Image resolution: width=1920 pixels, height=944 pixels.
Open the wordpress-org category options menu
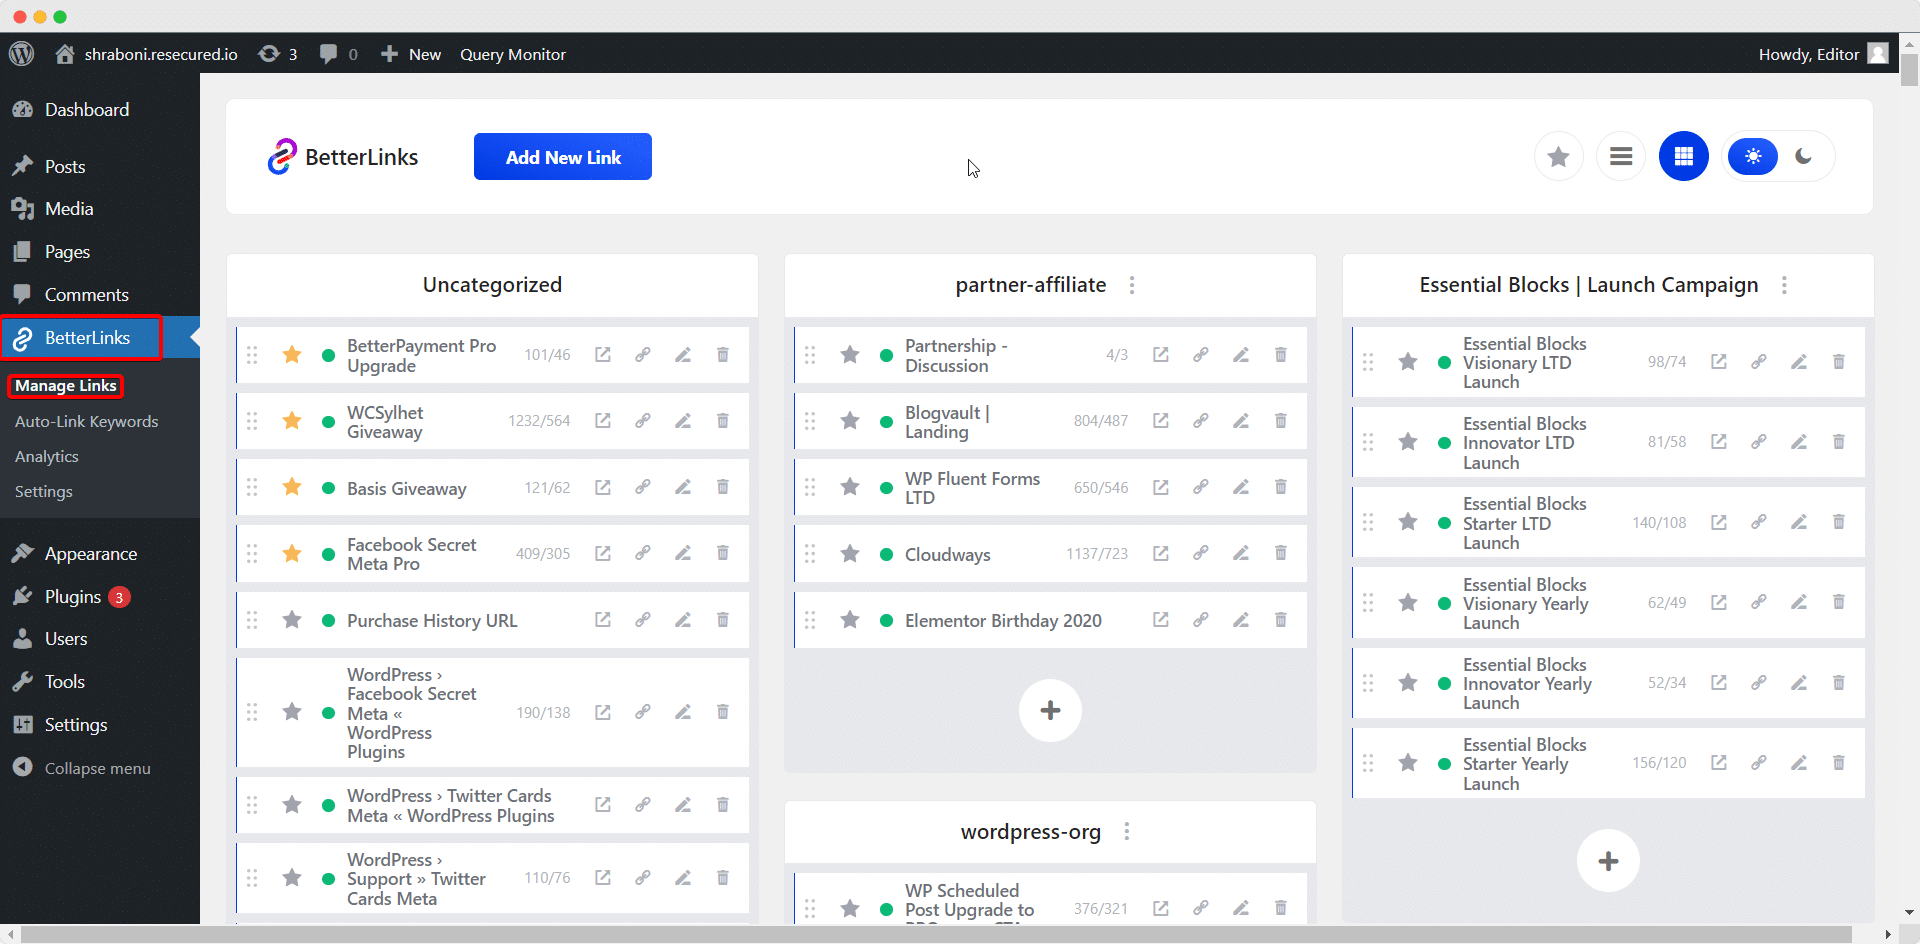1127,831
